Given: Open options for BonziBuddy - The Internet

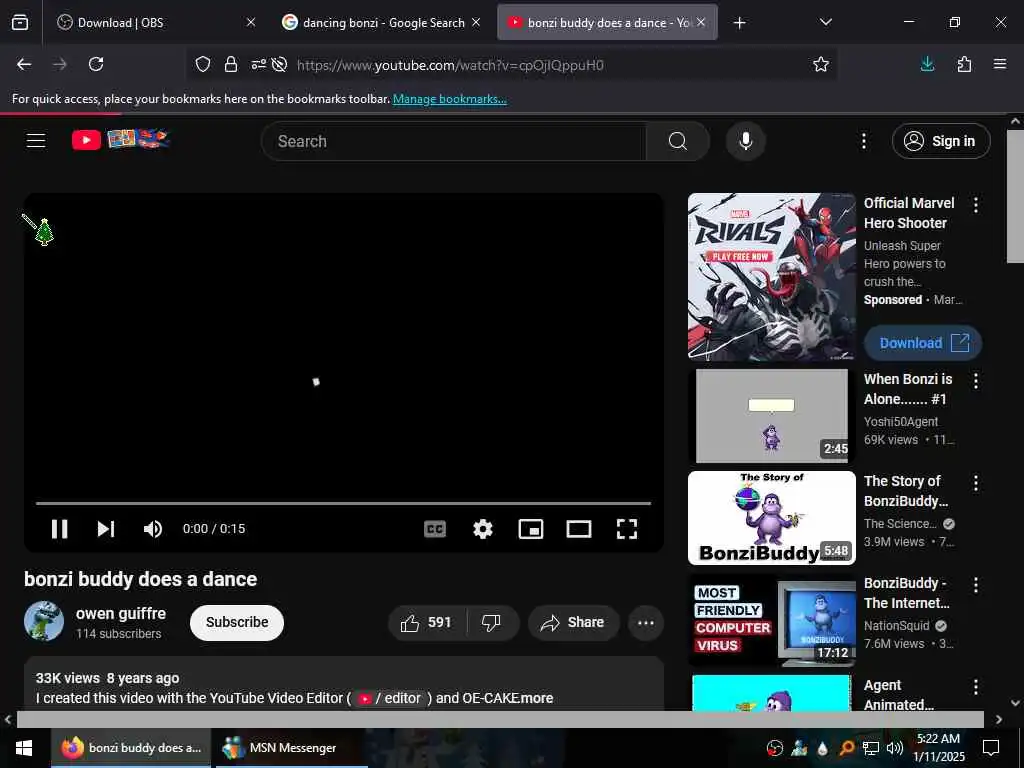Looking at the screenshot, I should 976,585.
